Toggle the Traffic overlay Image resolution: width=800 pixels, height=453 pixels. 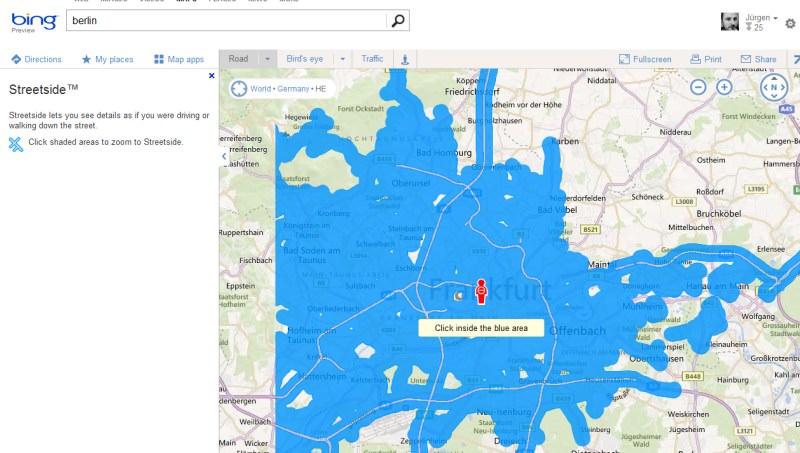tap(372, 59)
